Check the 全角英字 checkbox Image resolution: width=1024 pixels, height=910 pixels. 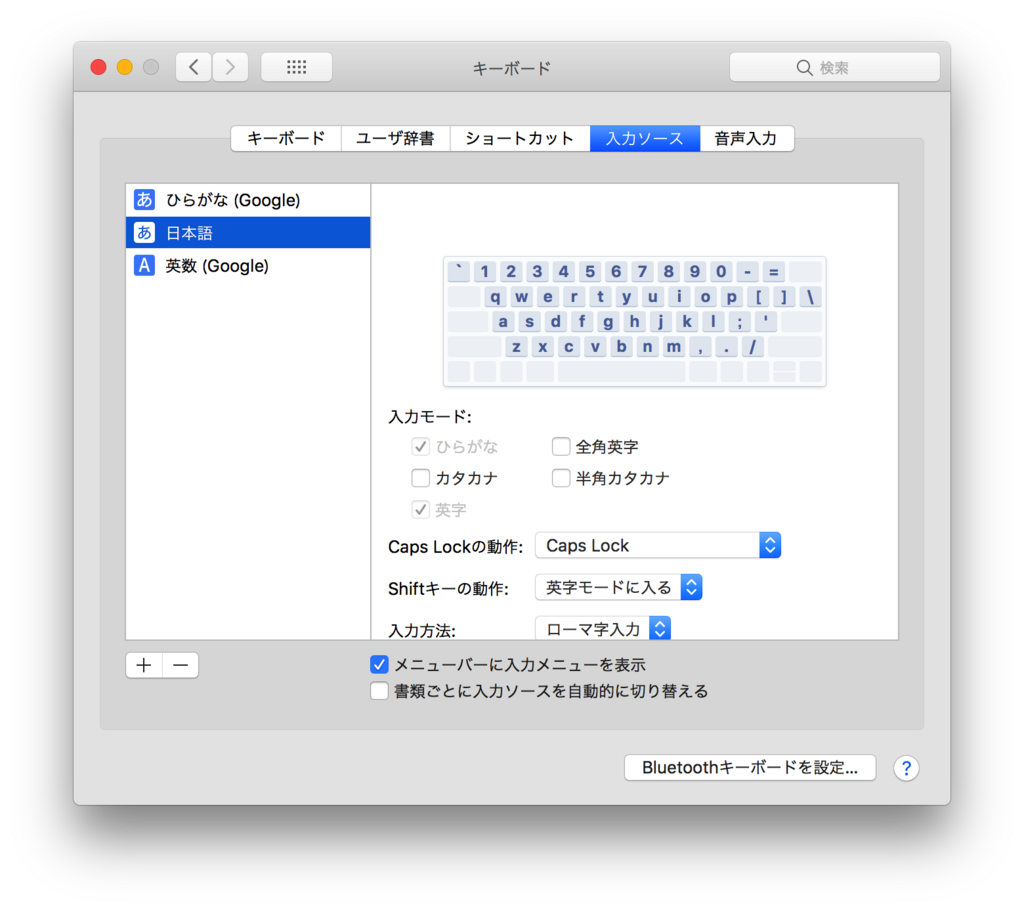pos(561,446)
